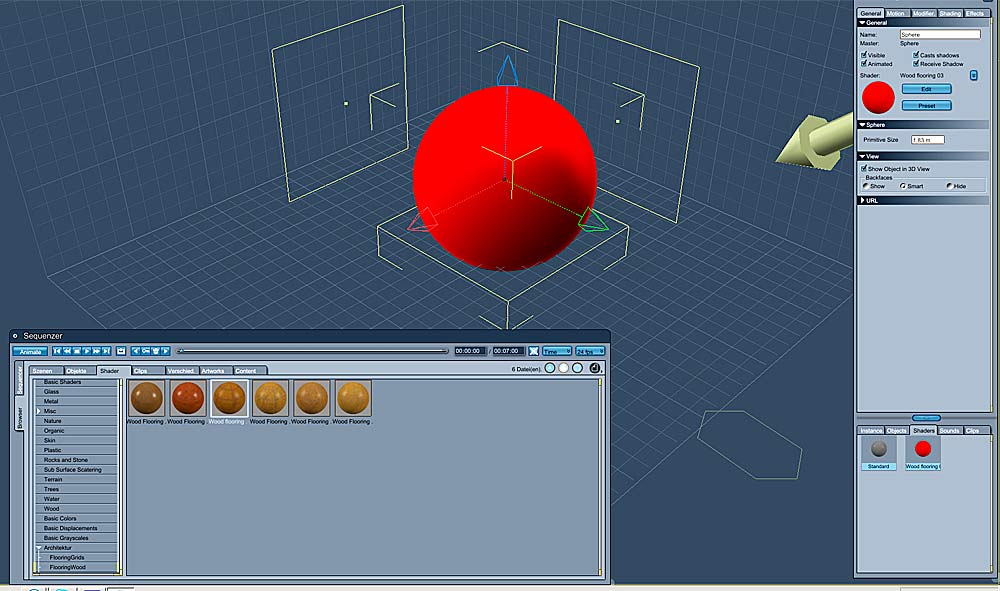Select the Show backfaces radio option
Viewport: 1000px width, 591px height.
866,186
